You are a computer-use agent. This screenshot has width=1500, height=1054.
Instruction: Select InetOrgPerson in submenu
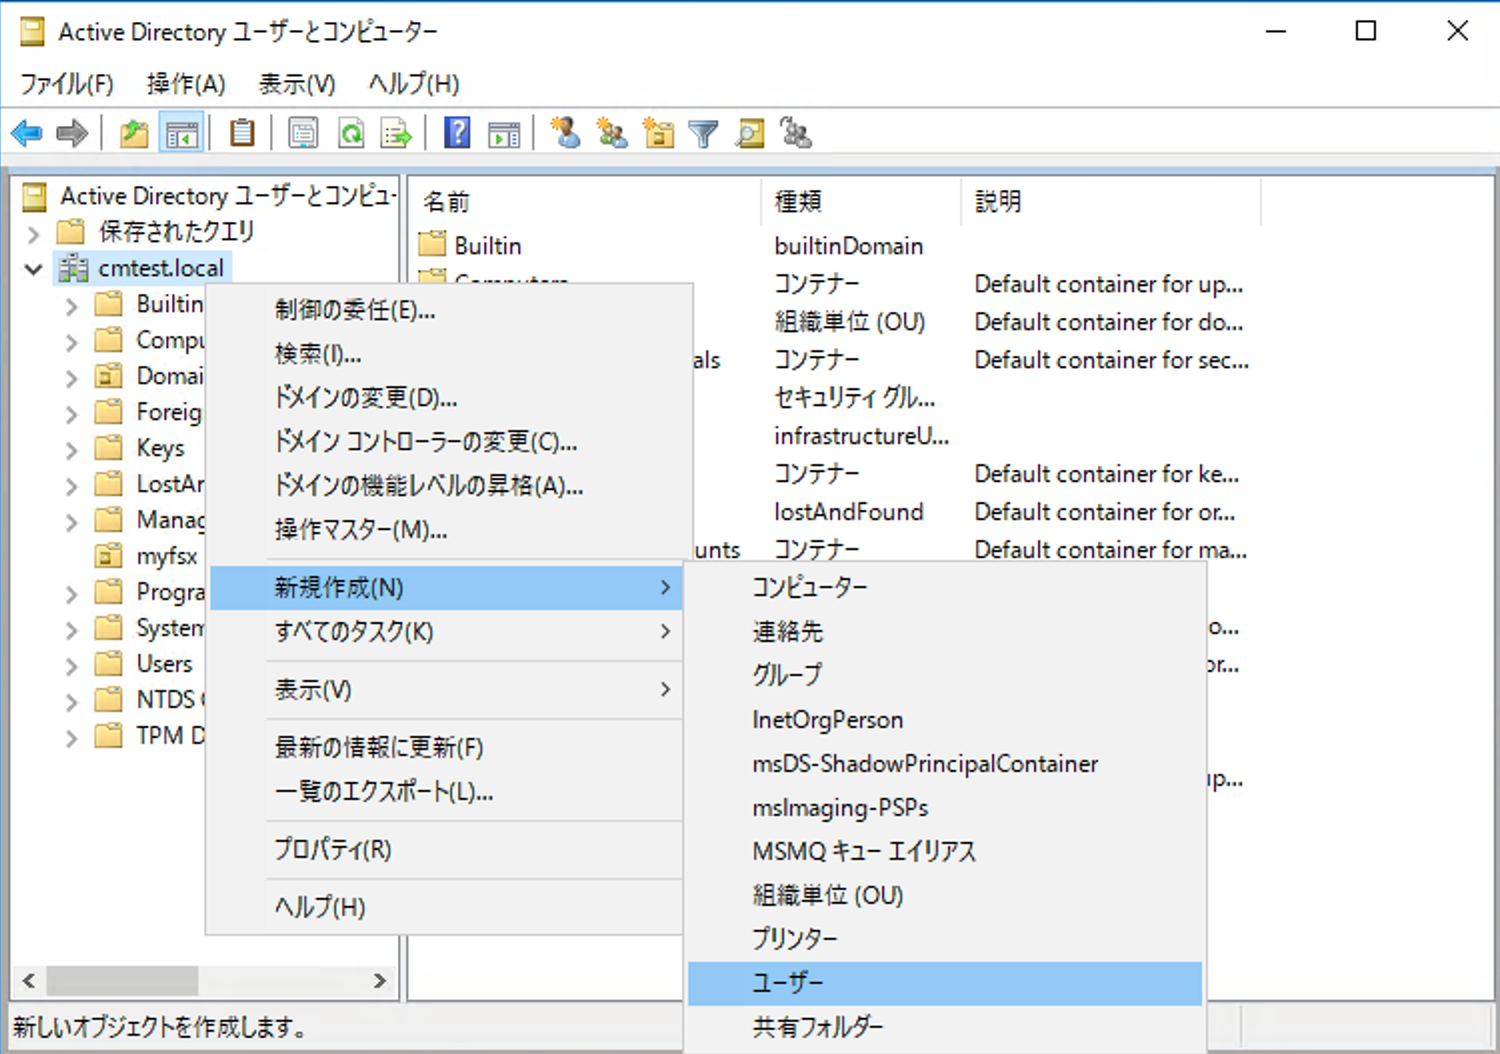945,720
